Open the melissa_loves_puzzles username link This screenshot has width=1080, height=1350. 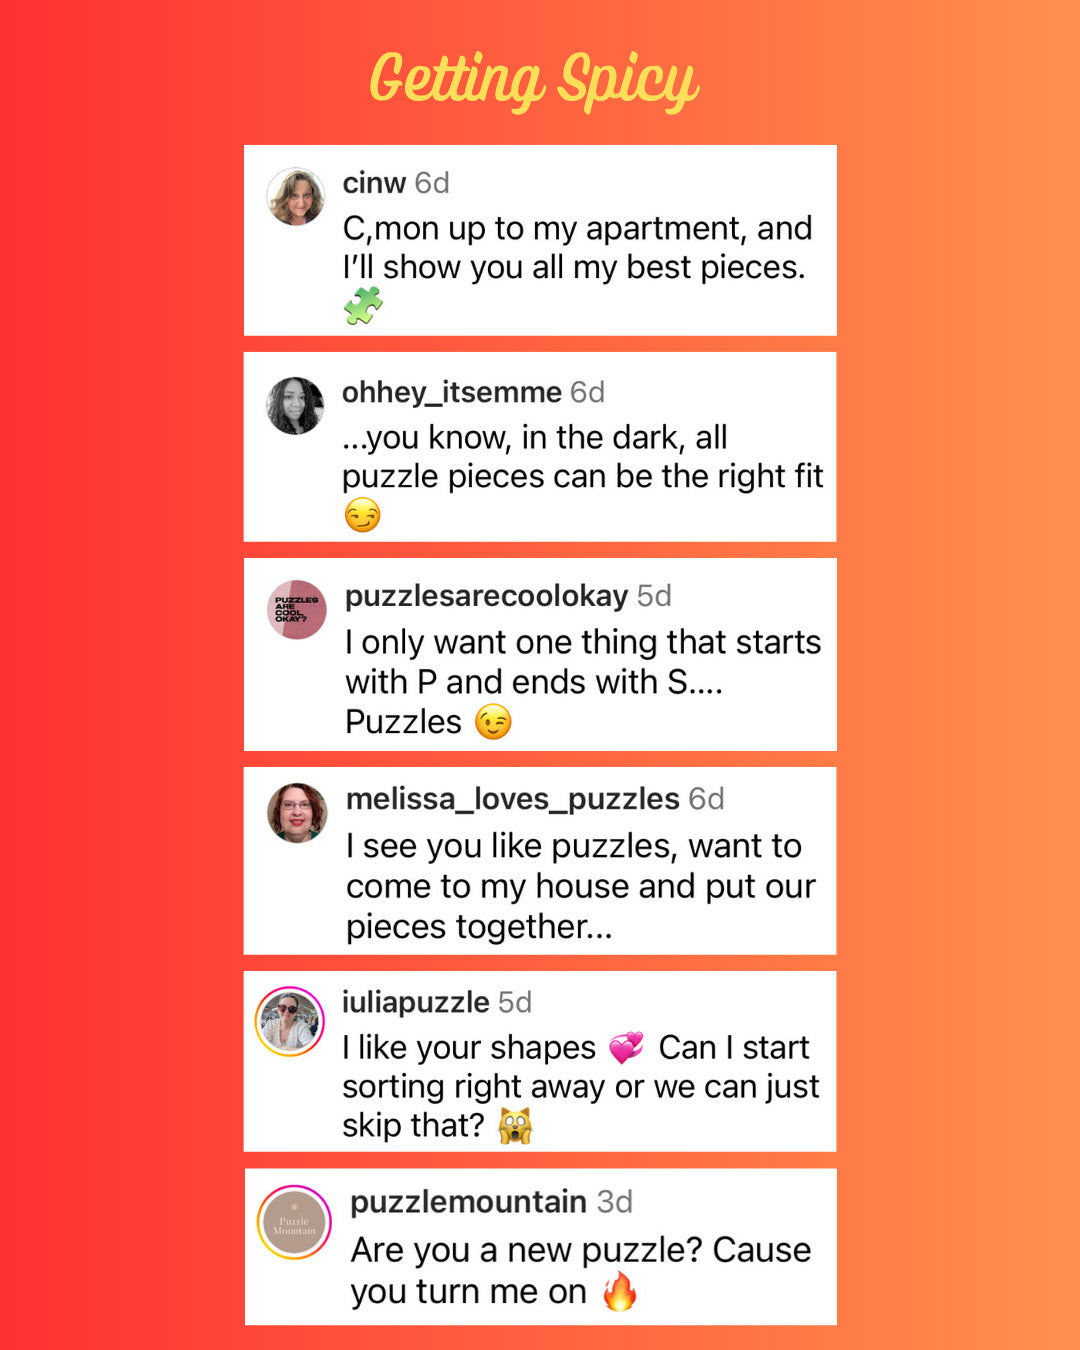[513, 799]
